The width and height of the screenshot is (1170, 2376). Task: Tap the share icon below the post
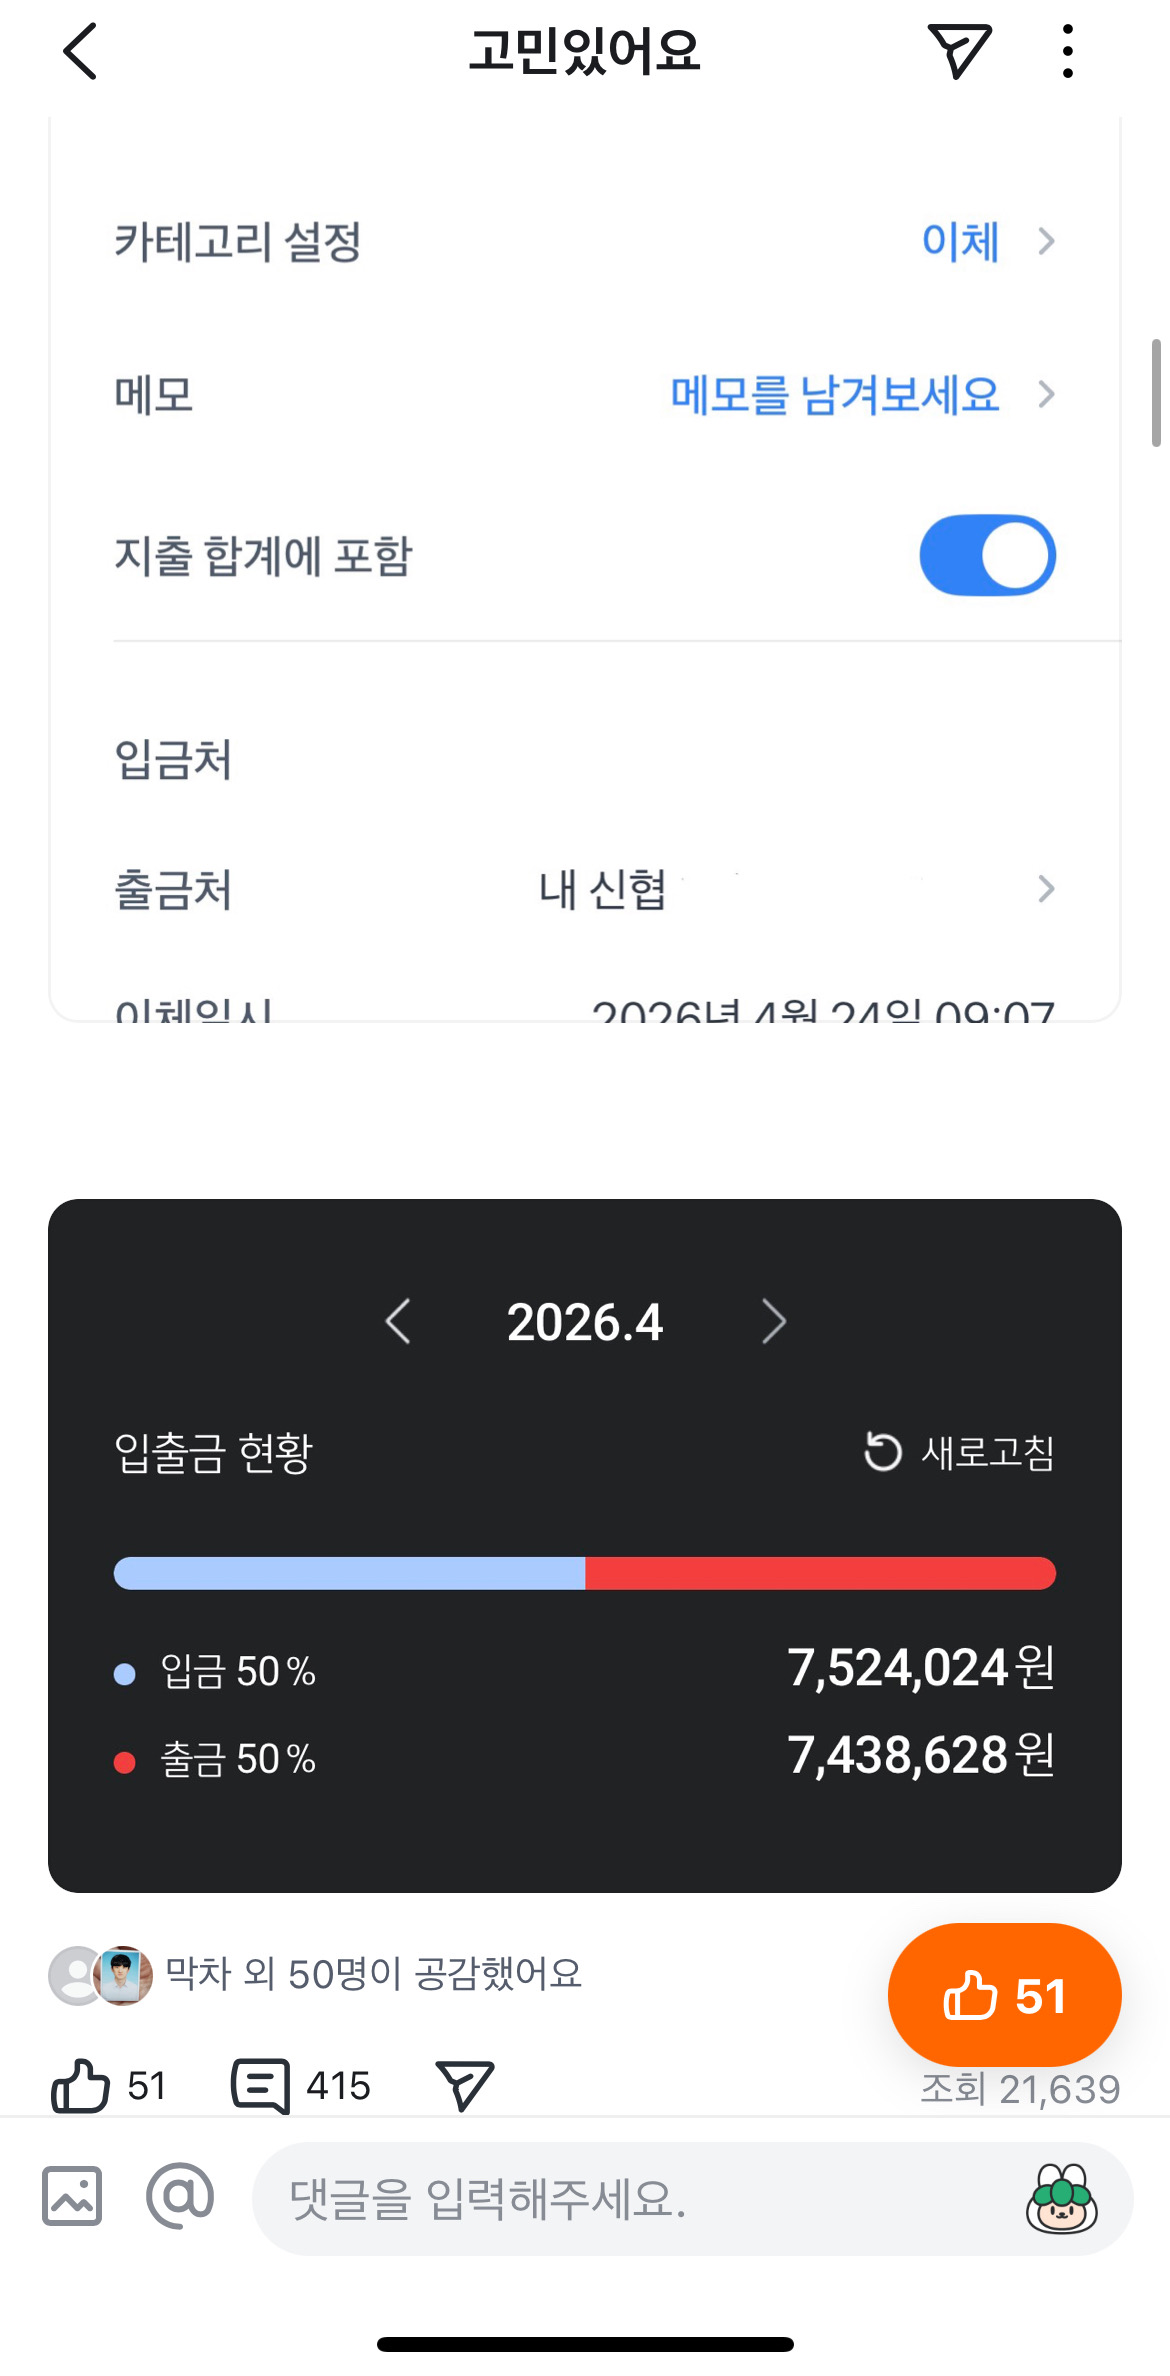pyautogui.click(x=464, y=2086)
